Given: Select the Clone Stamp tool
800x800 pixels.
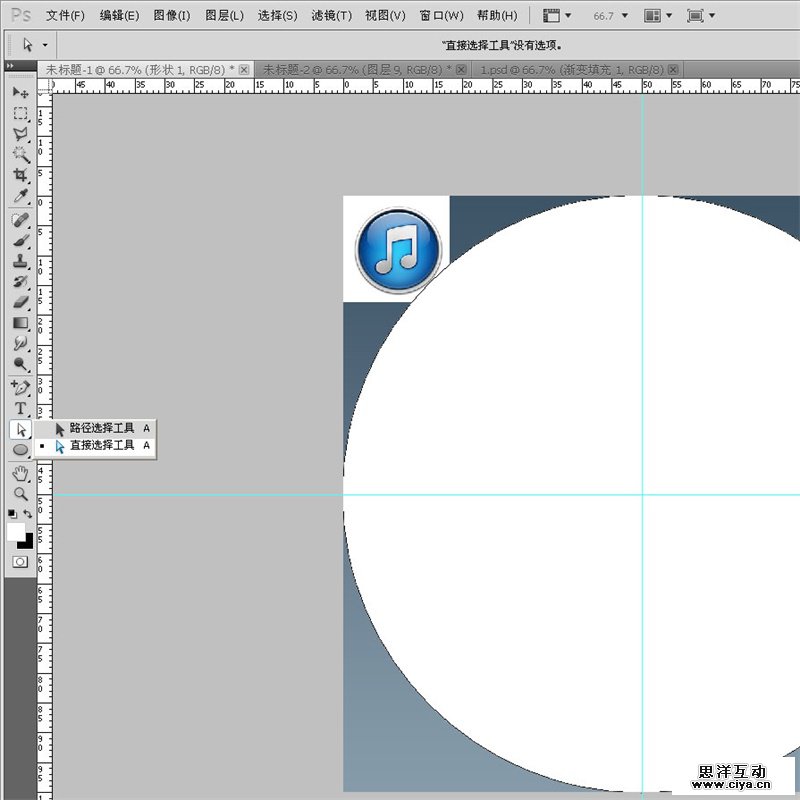Looking at the screenshot, I should pyautogui.click(x=20, y=260).
